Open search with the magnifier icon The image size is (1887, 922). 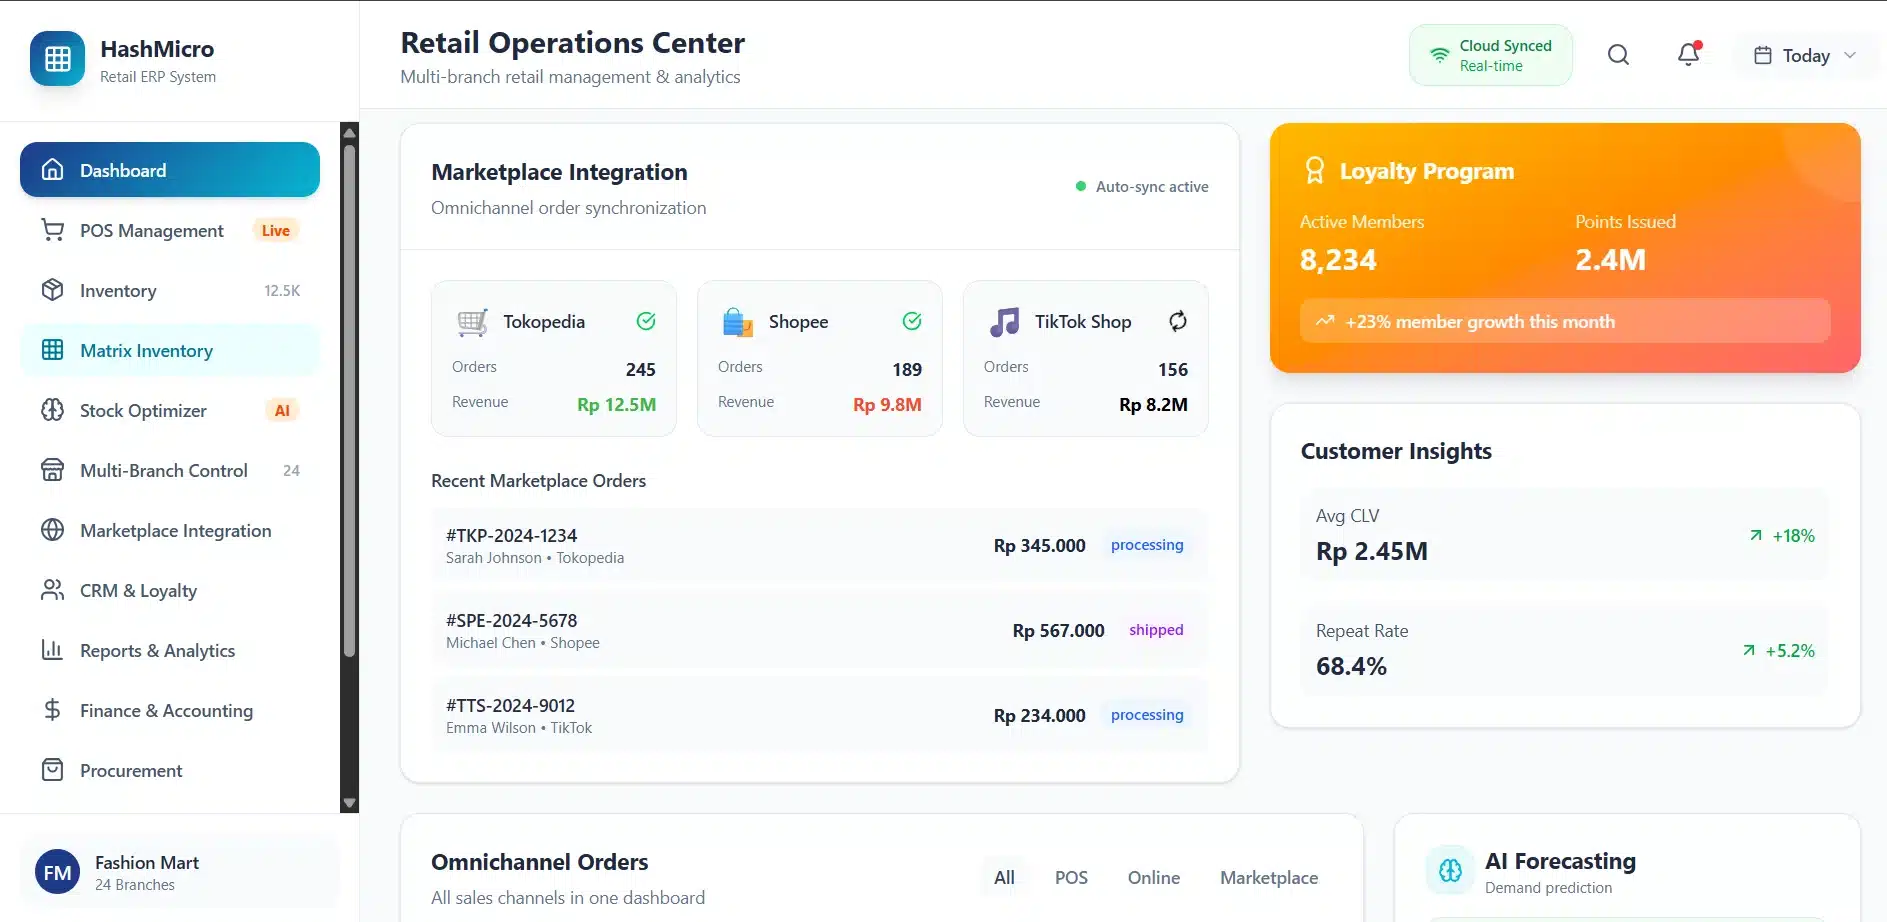tap(1618, 55)
